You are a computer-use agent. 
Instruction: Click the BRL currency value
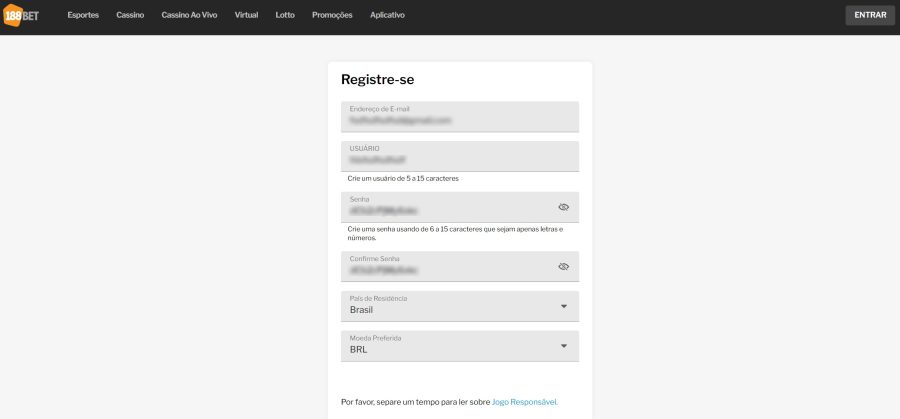[x=358, y=350]
